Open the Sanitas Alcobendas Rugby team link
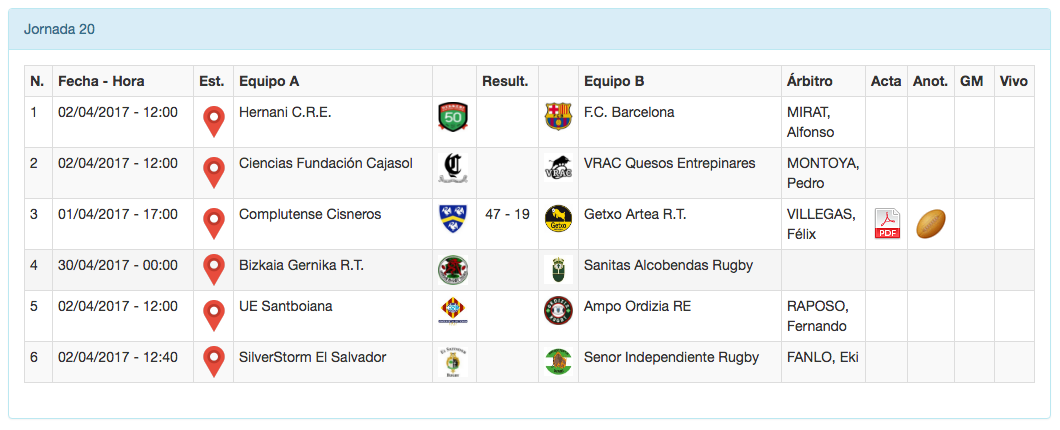Image resolution: width=1060 pixels, height=430 pixels. (668, 265)
